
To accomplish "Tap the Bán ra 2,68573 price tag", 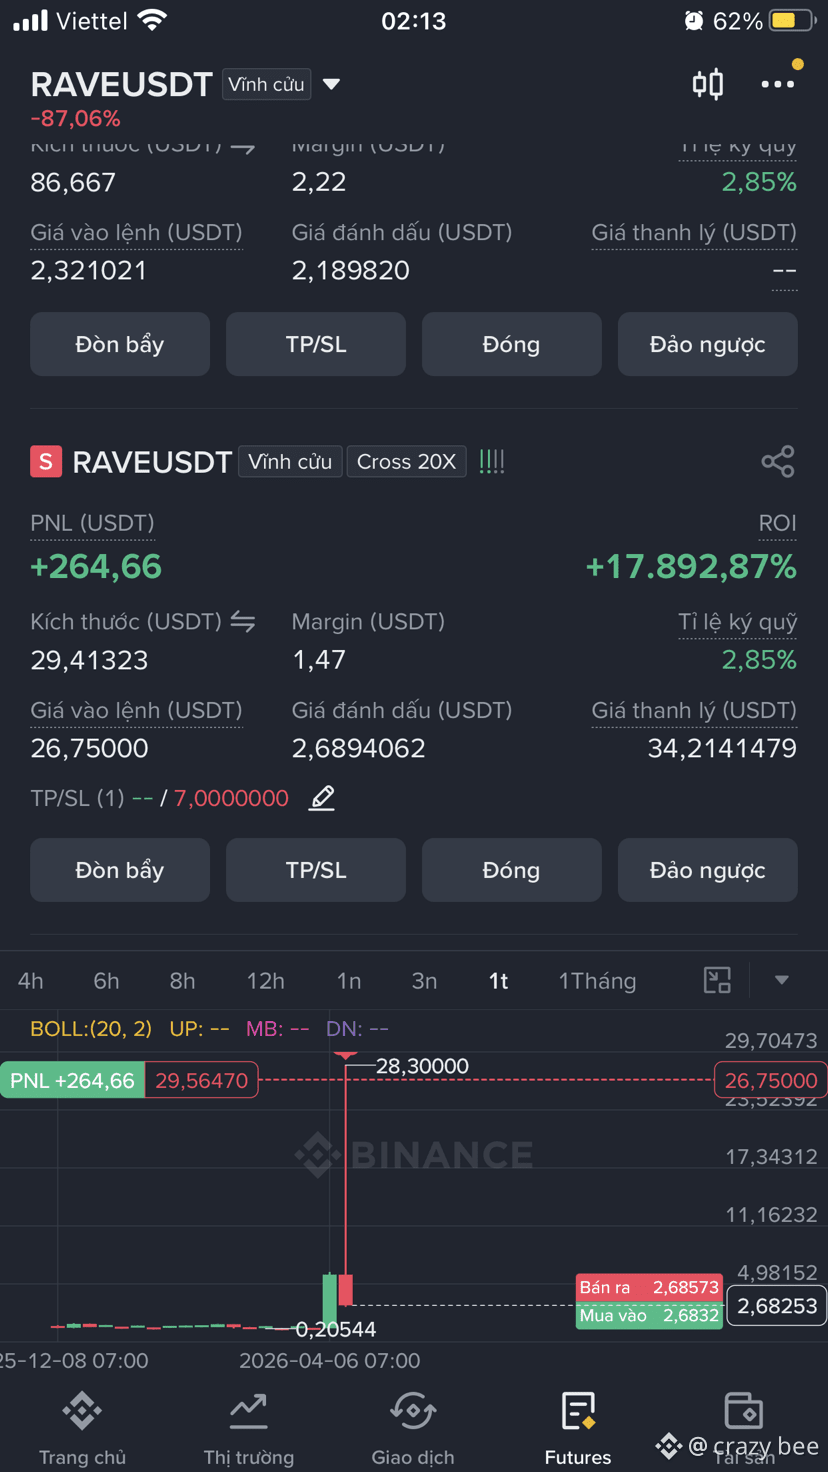I will [649, 1287].
